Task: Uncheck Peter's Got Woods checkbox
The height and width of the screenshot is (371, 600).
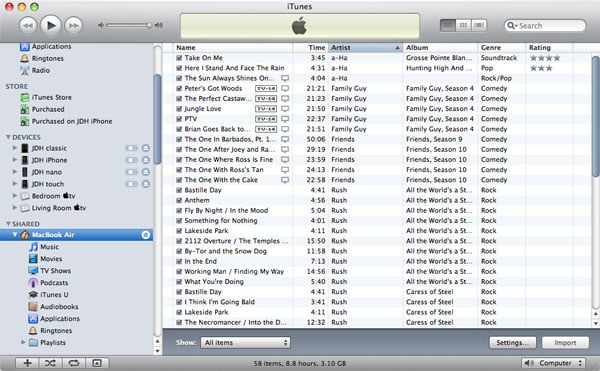Action: tap(179, 88)
